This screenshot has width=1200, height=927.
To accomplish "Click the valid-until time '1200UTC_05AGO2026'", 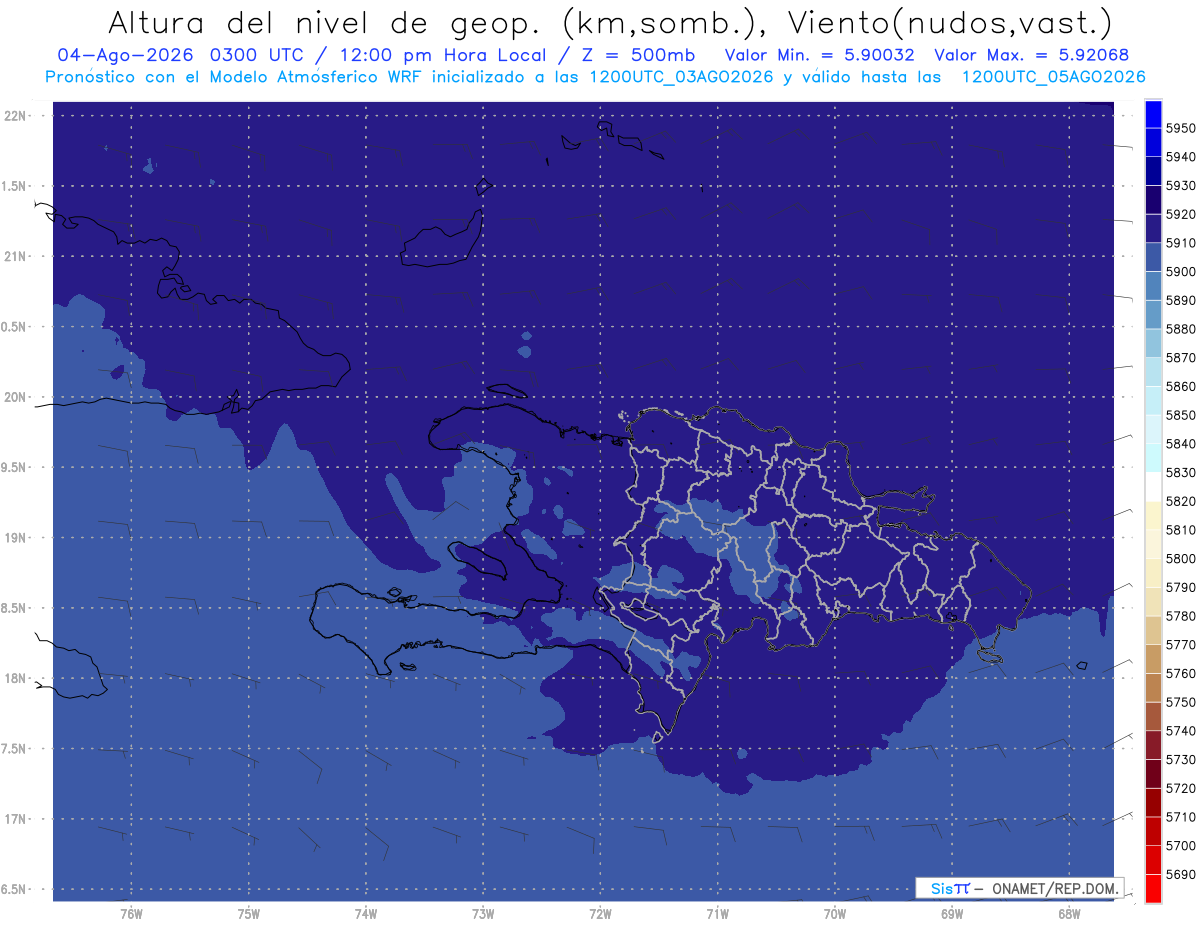I will tap(1053, 77).
